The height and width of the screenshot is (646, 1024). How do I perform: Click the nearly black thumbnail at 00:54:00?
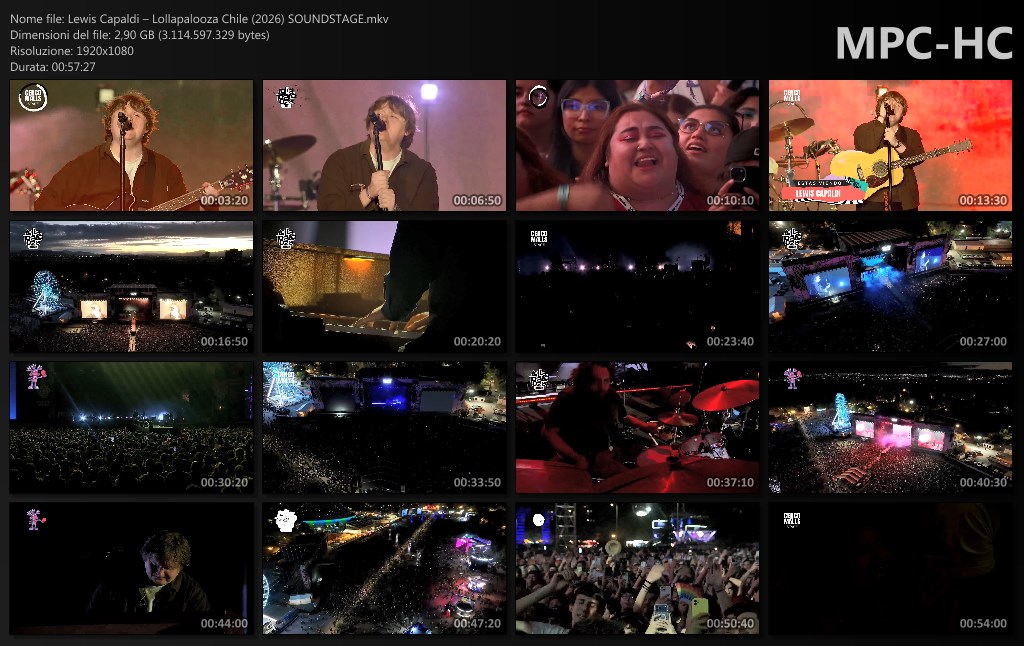890,568
